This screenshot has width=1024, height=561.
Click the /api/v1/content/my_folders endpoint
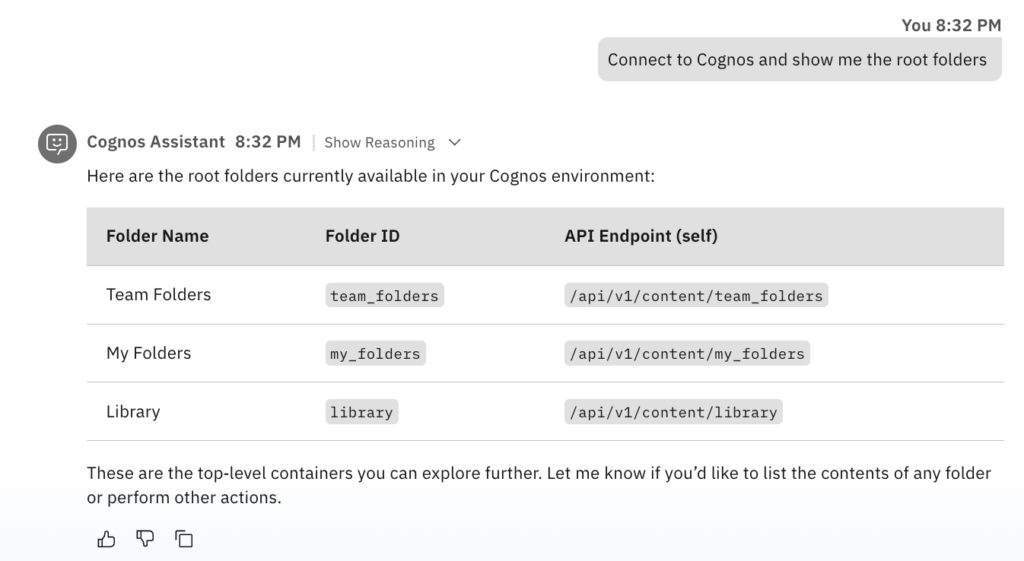coord(686,354)
